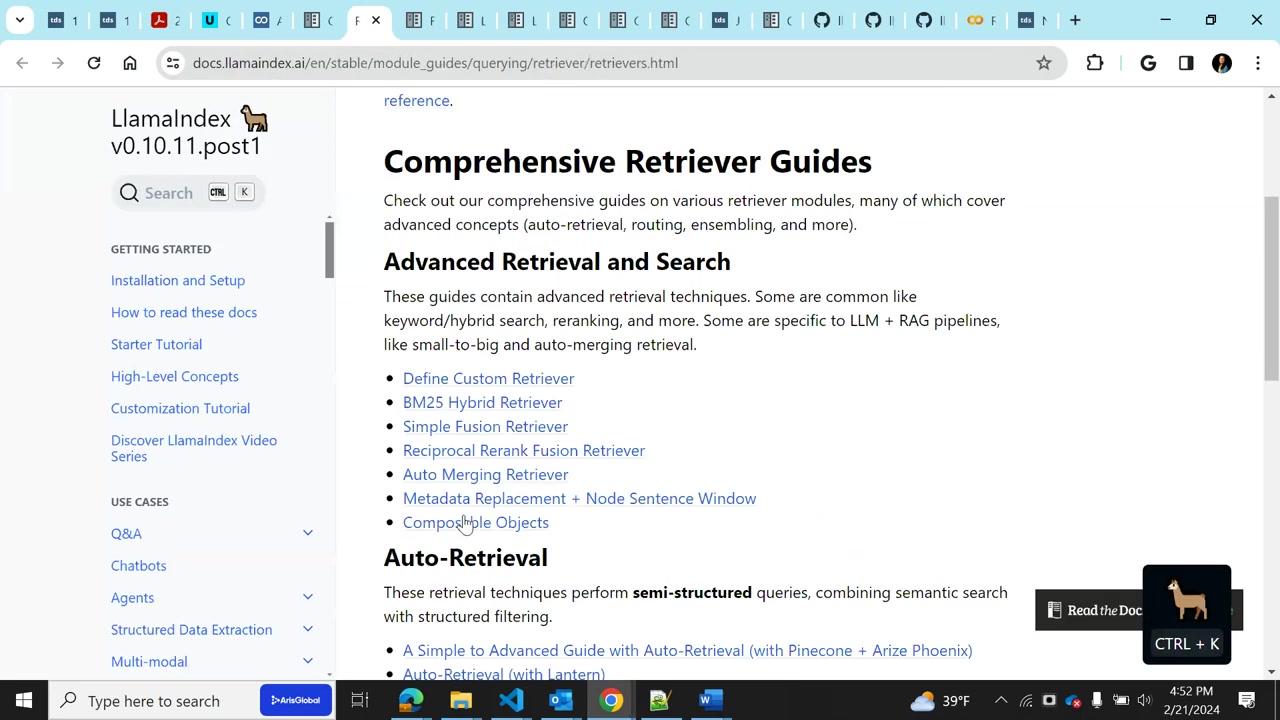Click the browser back arrow

22,63
